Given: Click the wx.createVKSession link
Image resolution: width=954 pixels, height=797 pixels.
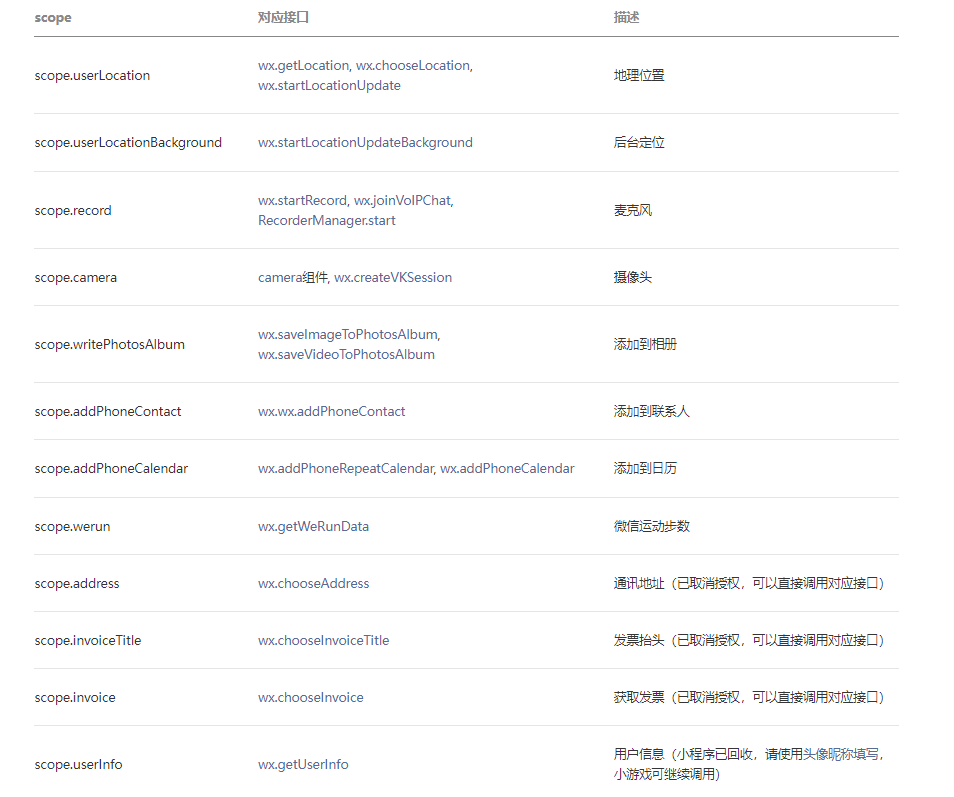Looking at the screenshot, I should click(393, 278).
